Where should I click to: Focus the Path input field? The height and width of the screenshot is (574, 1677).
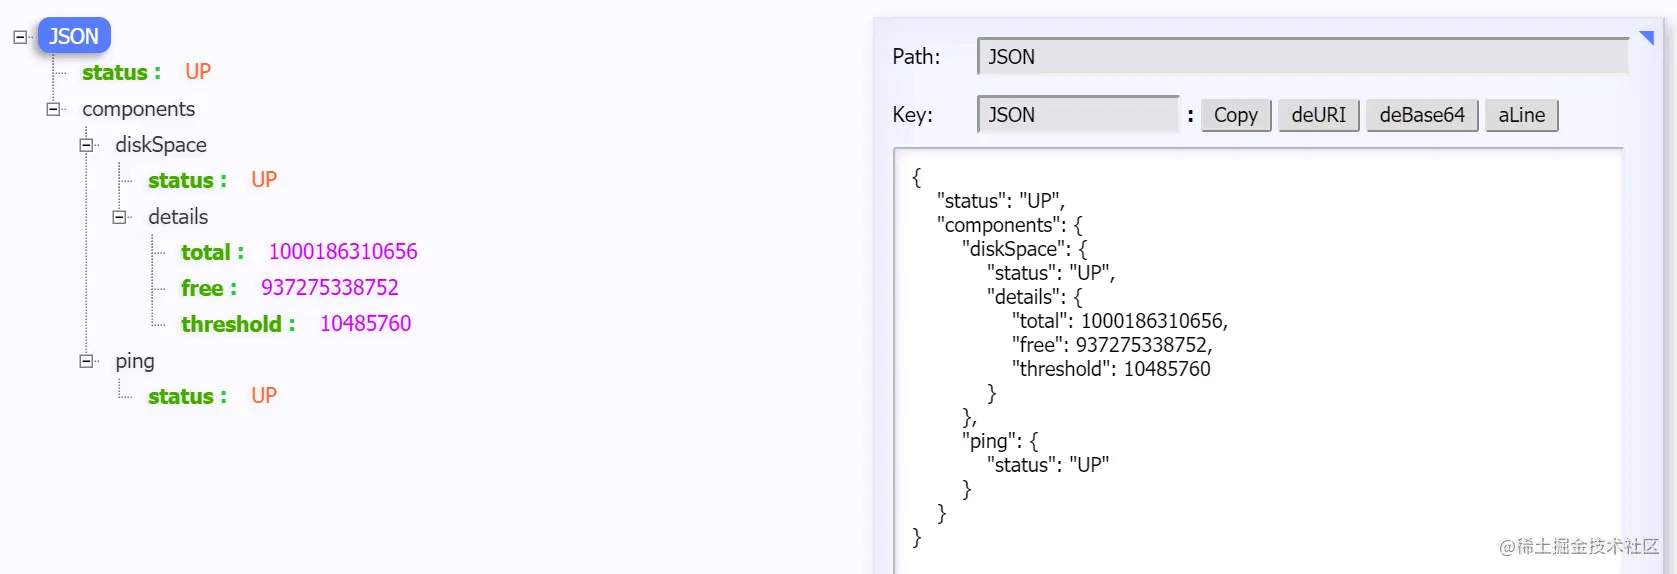1303,56
